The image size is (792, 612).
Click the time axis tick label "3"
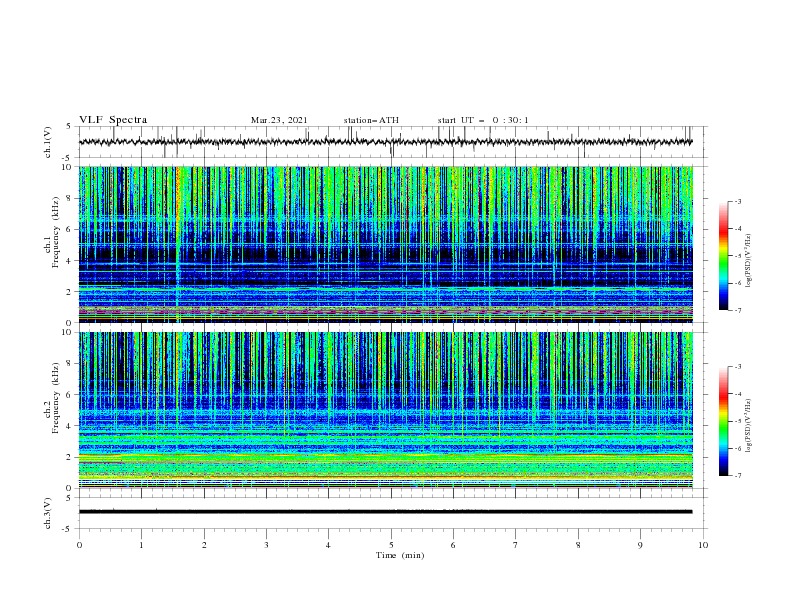pos(266,545)
